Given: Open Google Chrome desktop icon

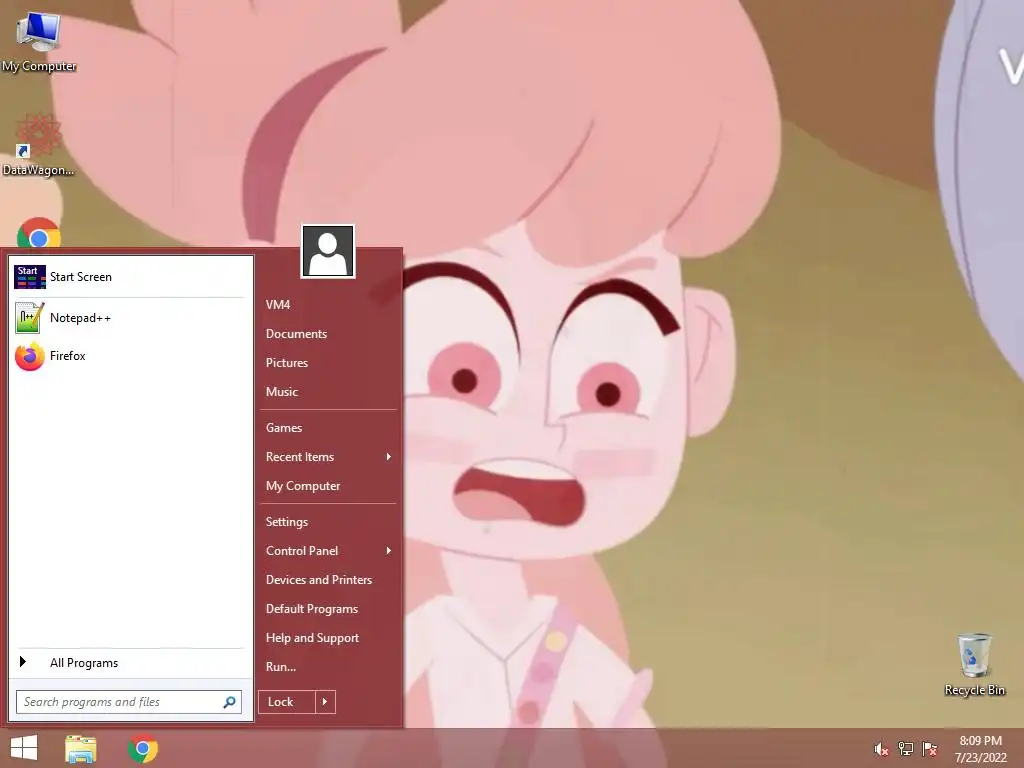Looking at the screenshot, I should (39, 233).
